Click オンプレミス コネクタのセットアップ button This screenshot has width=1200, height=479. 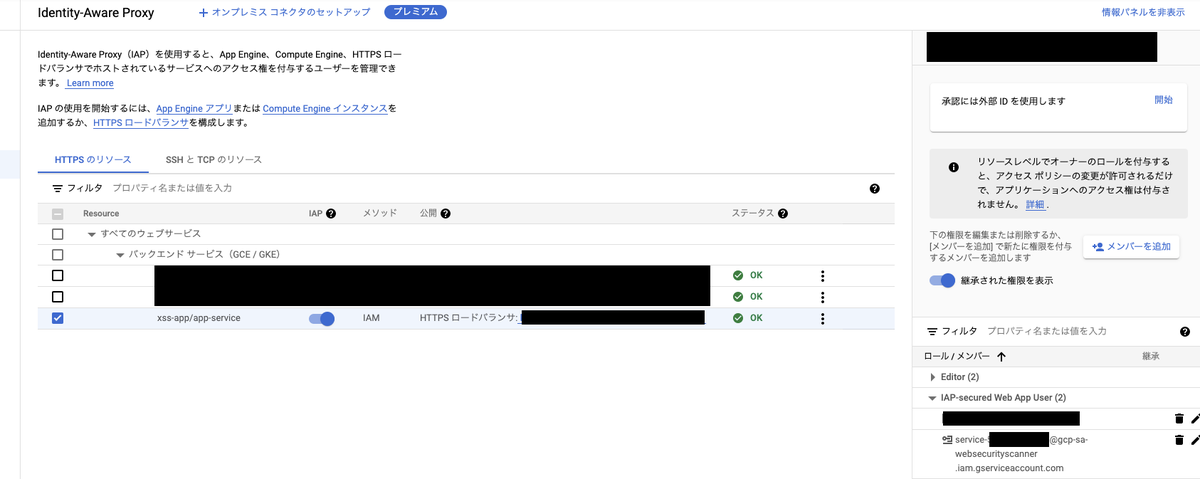[285, 12]
